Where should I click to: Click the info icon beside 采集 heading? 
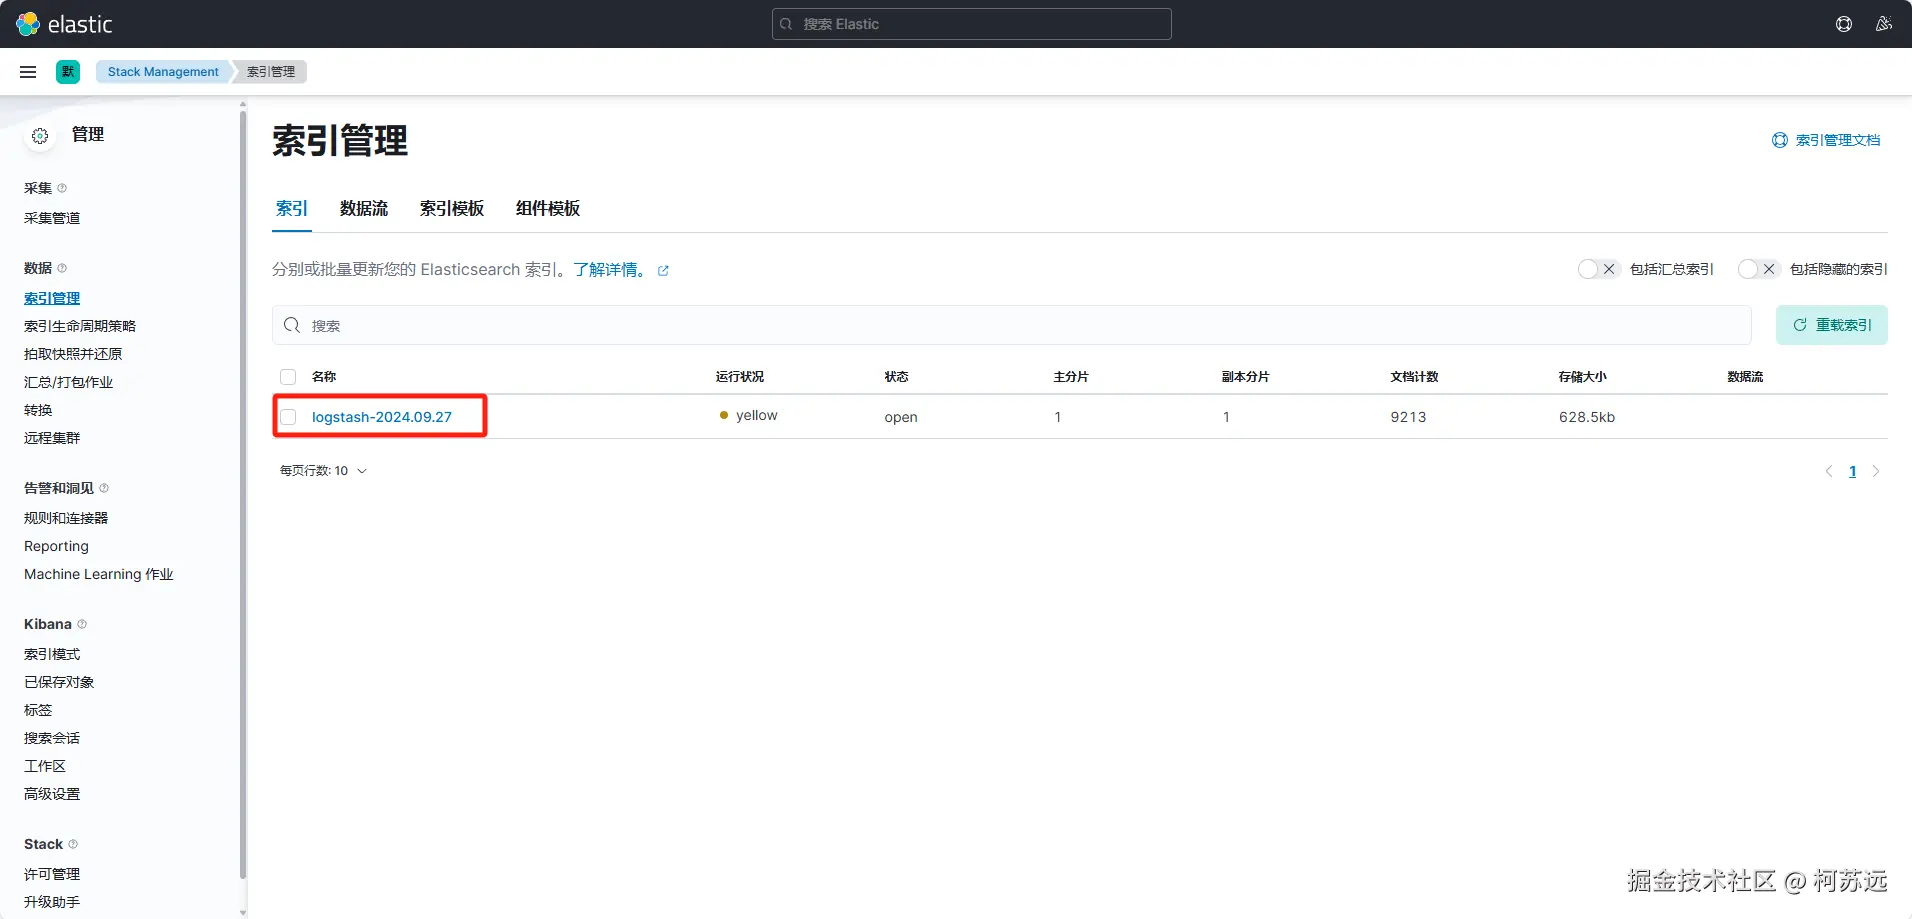pos(62,188)
